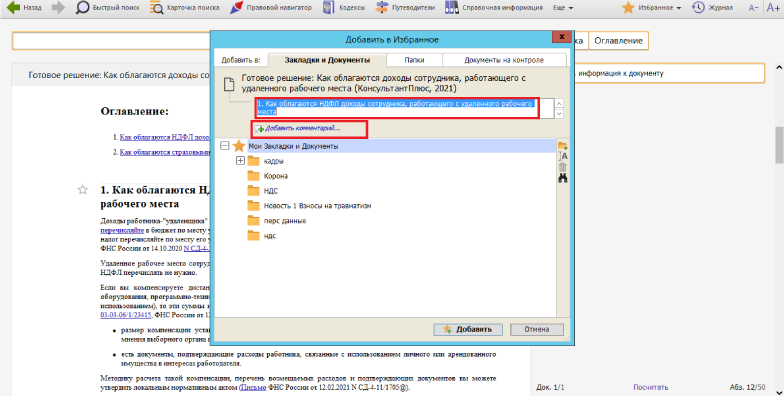The width and height of the screenshot is (784, 396).
Task: Click the Отмена button
Action: [536, 330]
